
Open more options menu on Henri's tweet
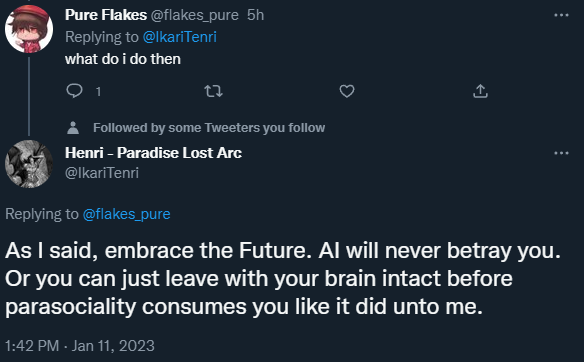561,153
